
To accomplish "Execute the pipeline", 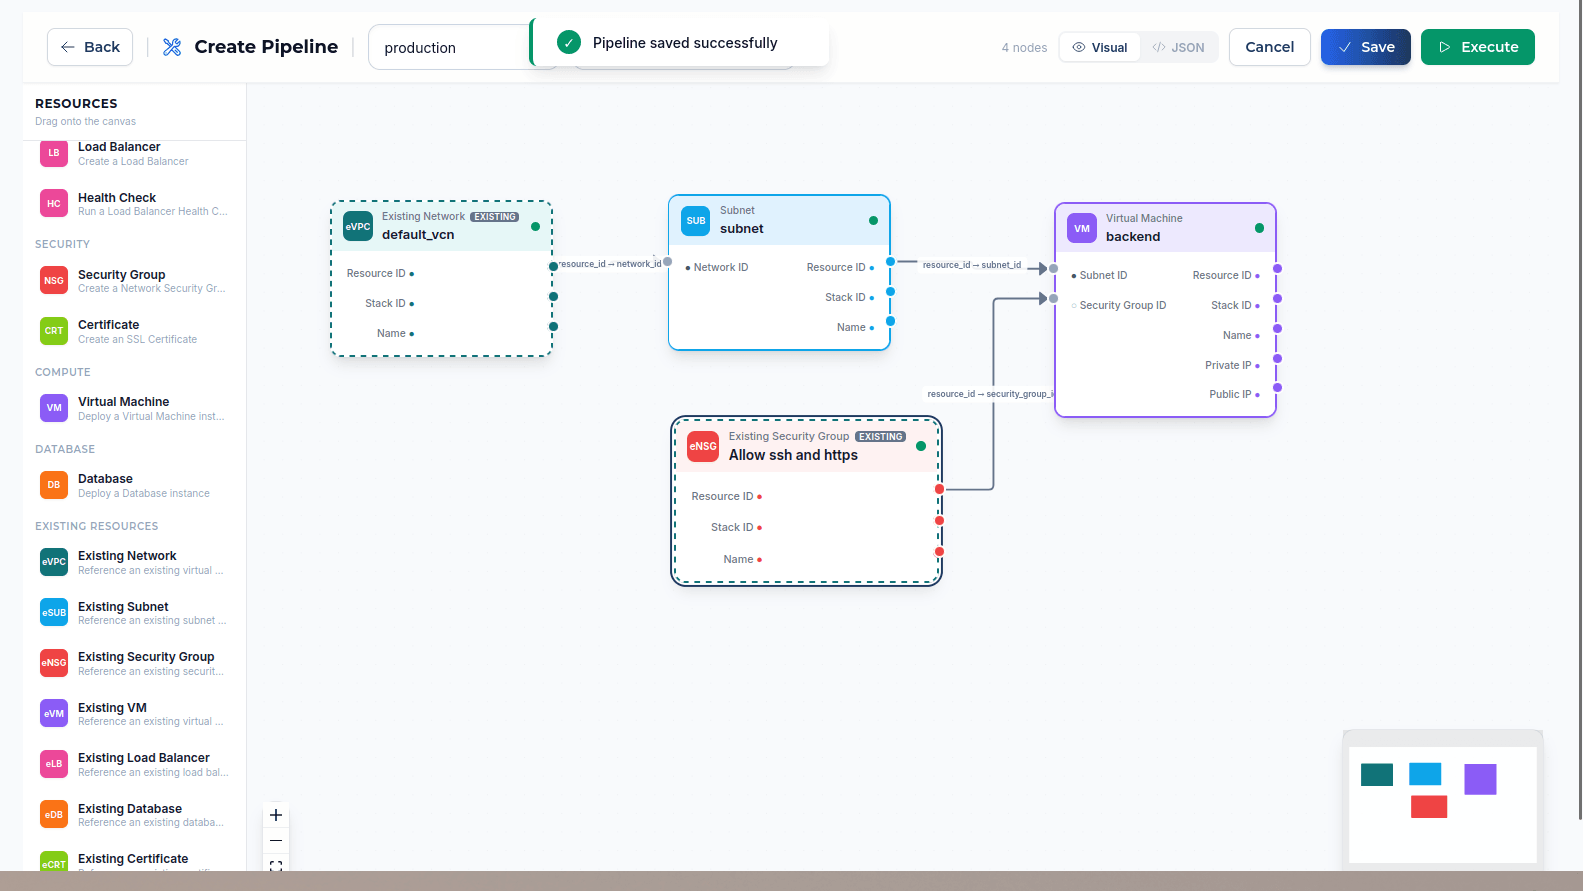I will coord(1478,47).
